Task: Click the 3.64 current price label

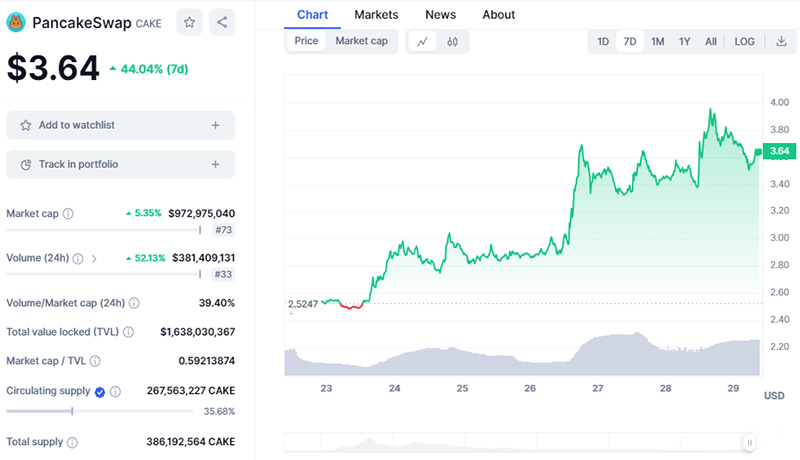Action: click(779, 151)
